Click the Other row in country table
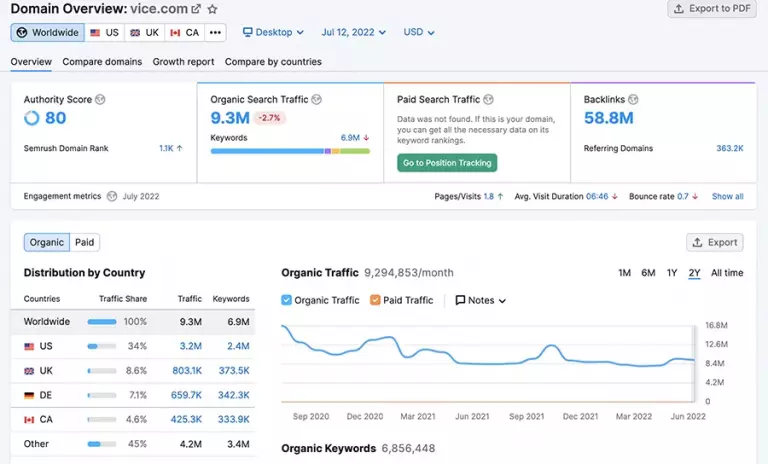768x464 pixels. (x=133, y=444)
